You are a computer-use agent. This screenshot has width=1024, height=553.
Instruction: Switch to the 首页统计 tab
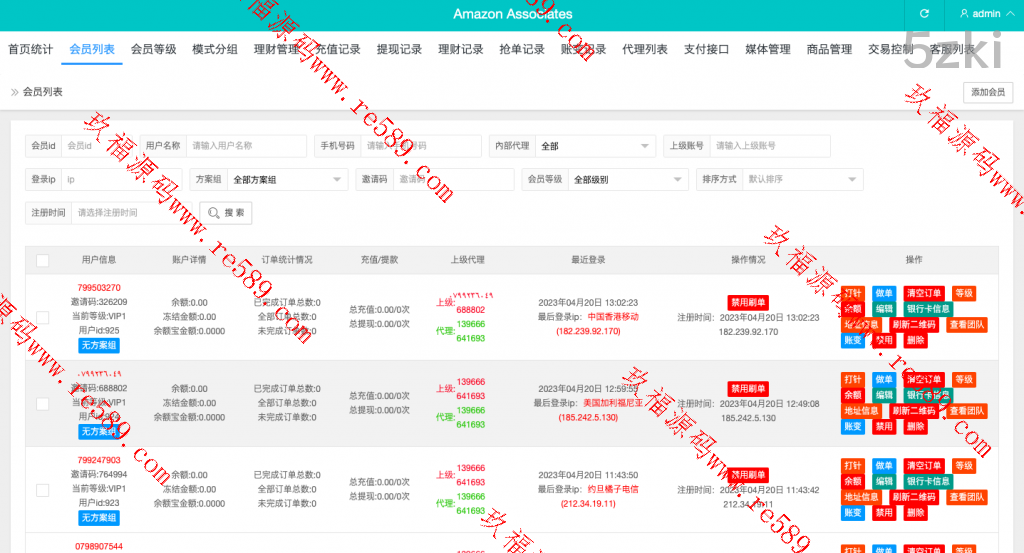[x=30, y=49]
